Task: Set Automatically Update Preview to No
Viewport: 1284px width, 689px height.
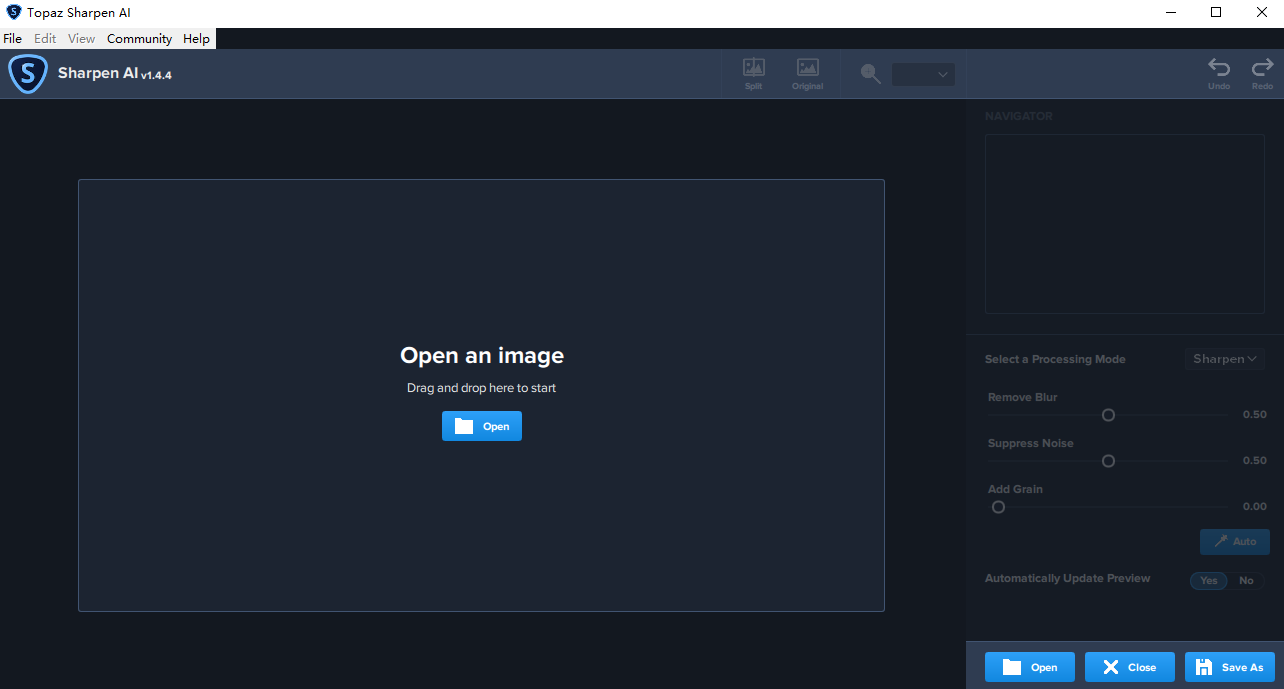Action: coord(1246,581)
